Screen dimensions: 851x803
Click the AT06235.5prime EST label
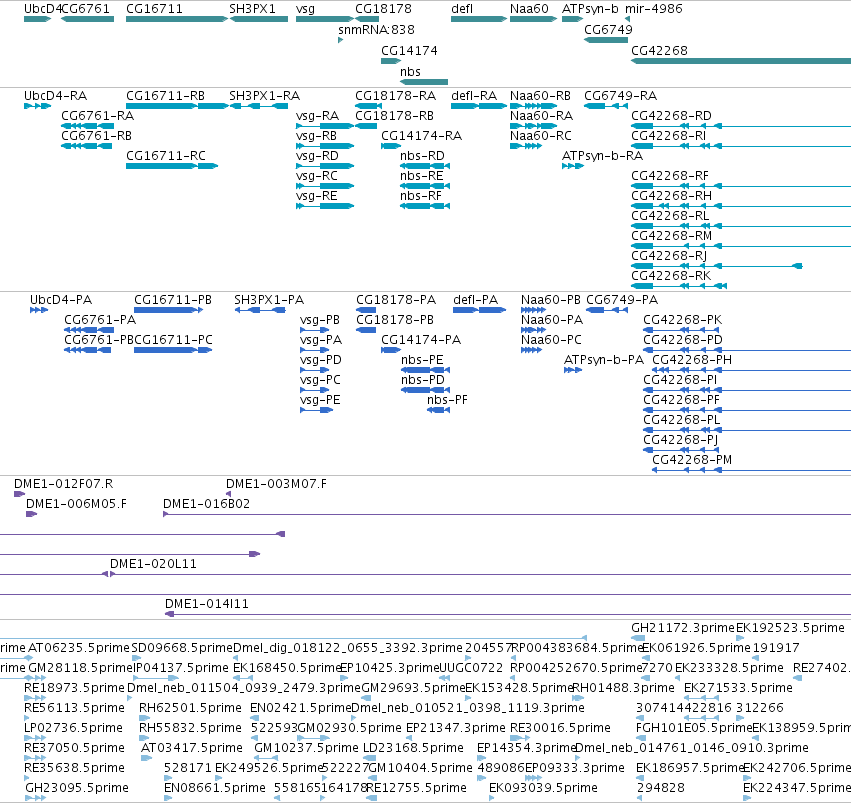(x=79, y=648)
